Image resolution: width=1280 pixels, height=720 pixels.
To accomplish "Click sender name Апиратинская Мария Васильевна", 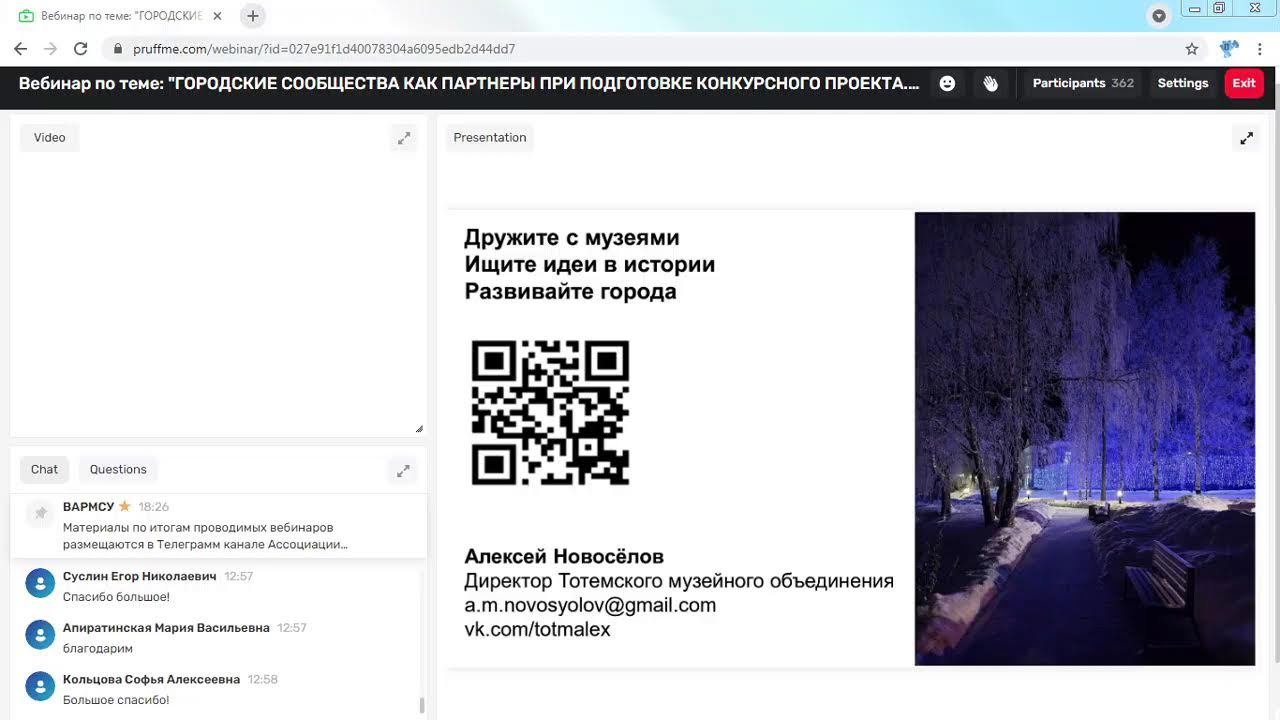I will (x=166, y=627).
